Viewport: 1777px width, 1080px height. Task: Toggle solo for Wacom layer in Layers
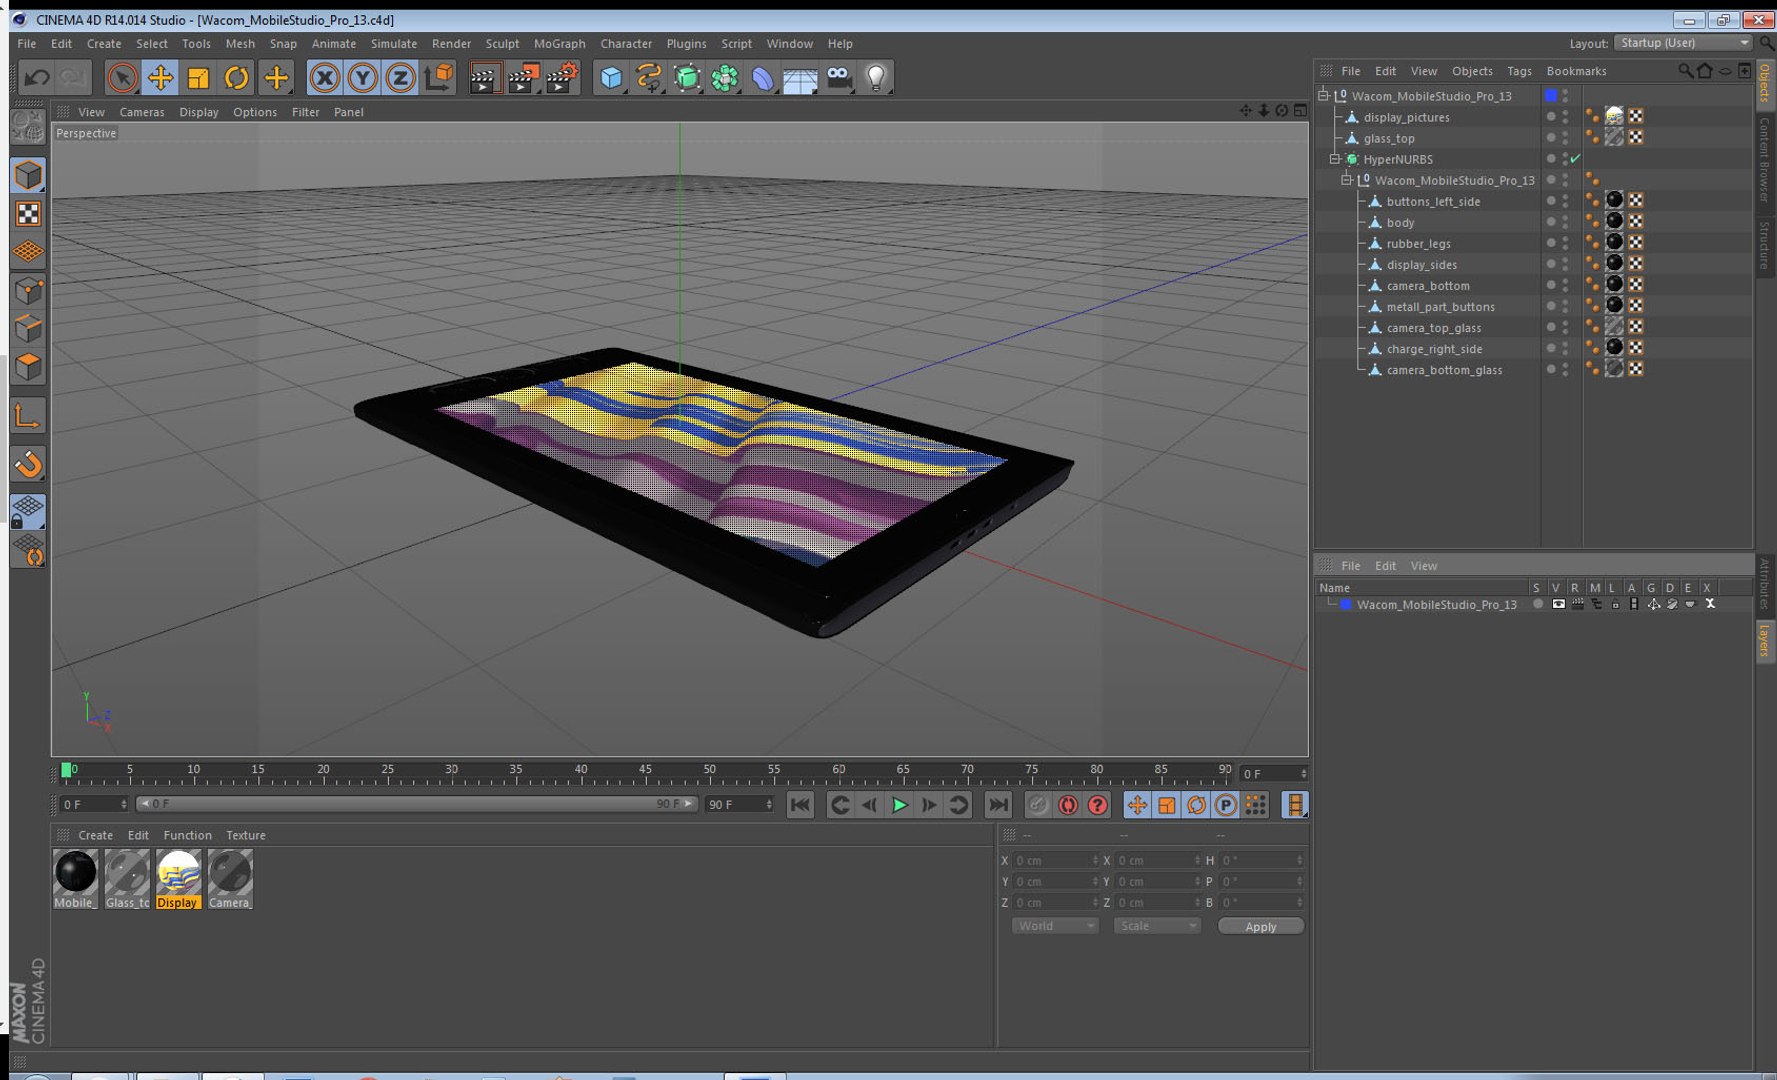pos(1537,604)
